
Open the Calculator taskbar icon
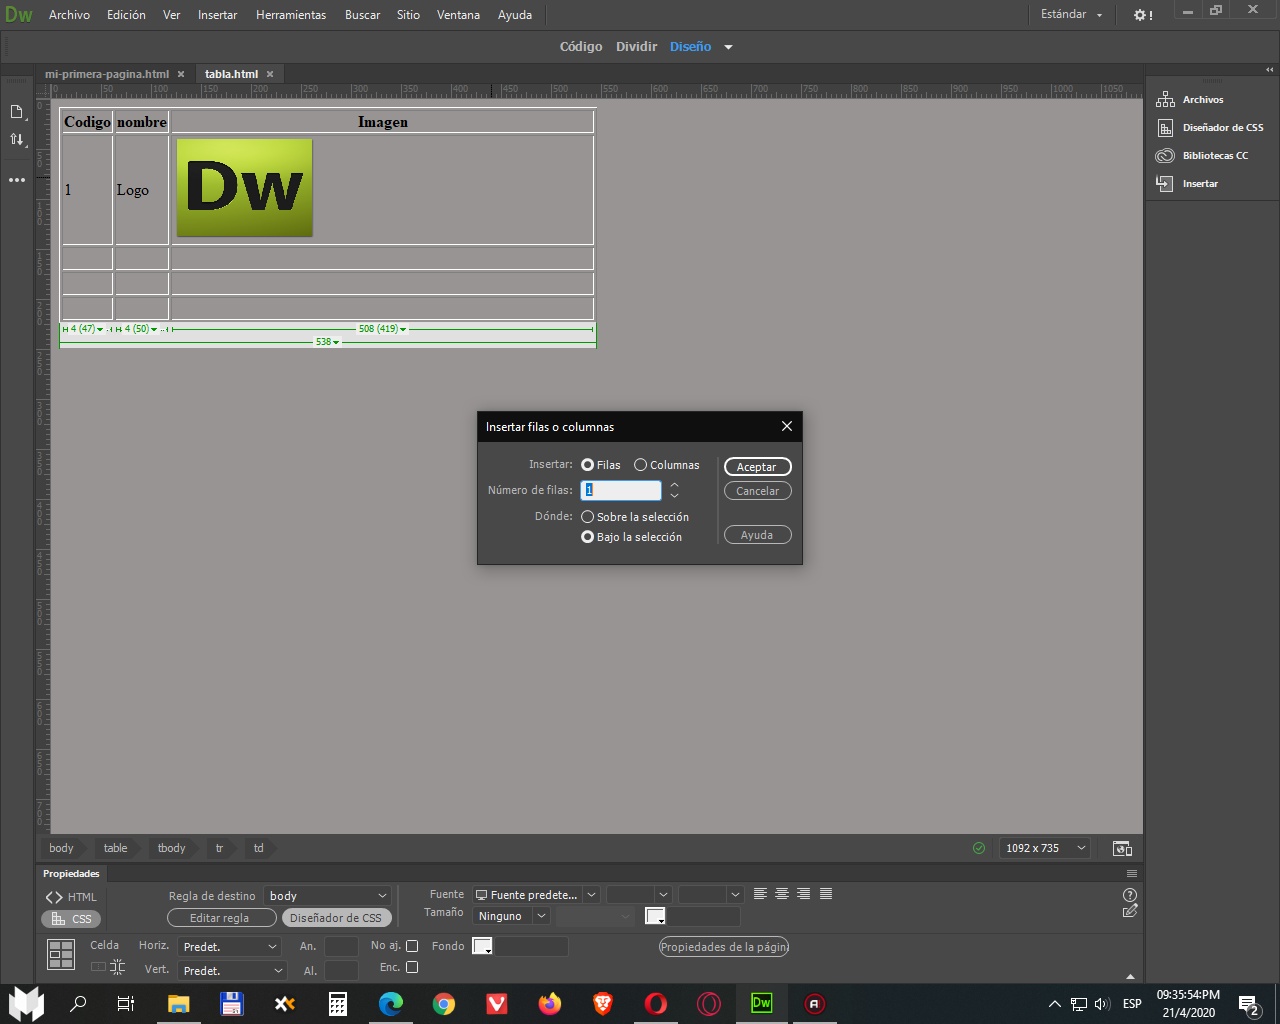(338, 1003)
